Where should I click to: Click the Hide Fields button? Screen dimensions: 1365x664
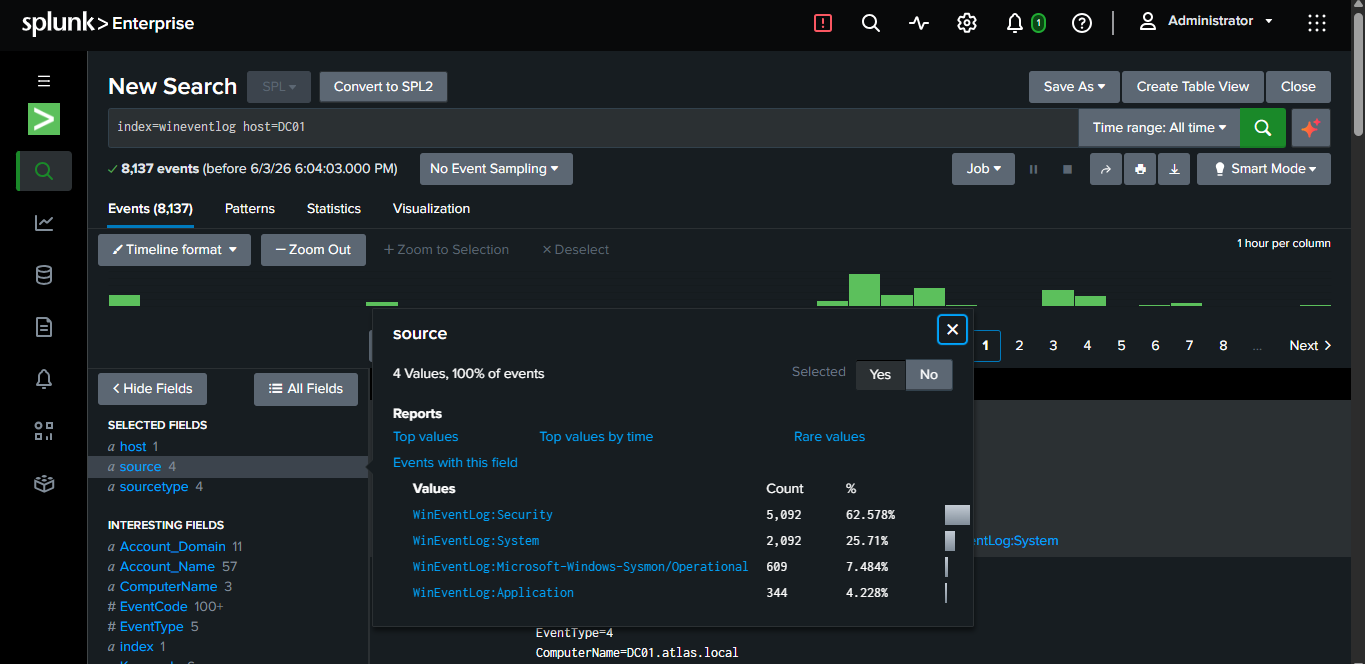[x=153, y=389]
